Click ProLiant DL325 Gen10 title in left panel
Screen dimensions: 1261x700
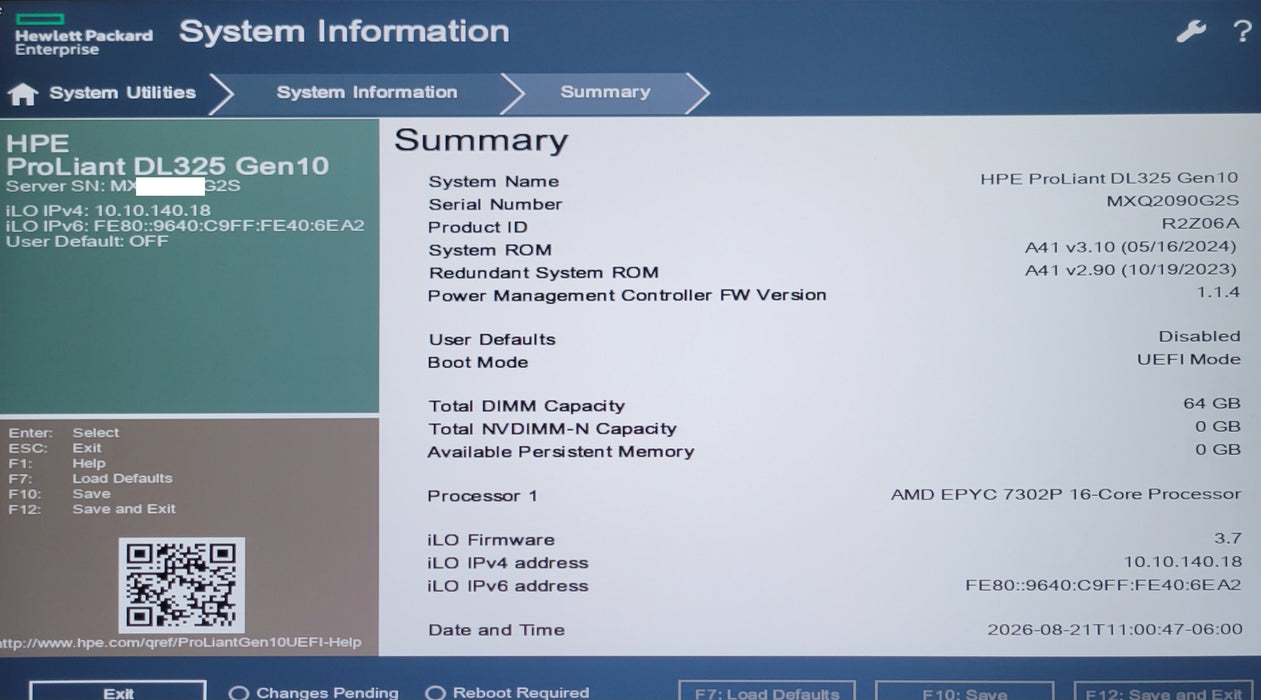(x=167, y=166)
